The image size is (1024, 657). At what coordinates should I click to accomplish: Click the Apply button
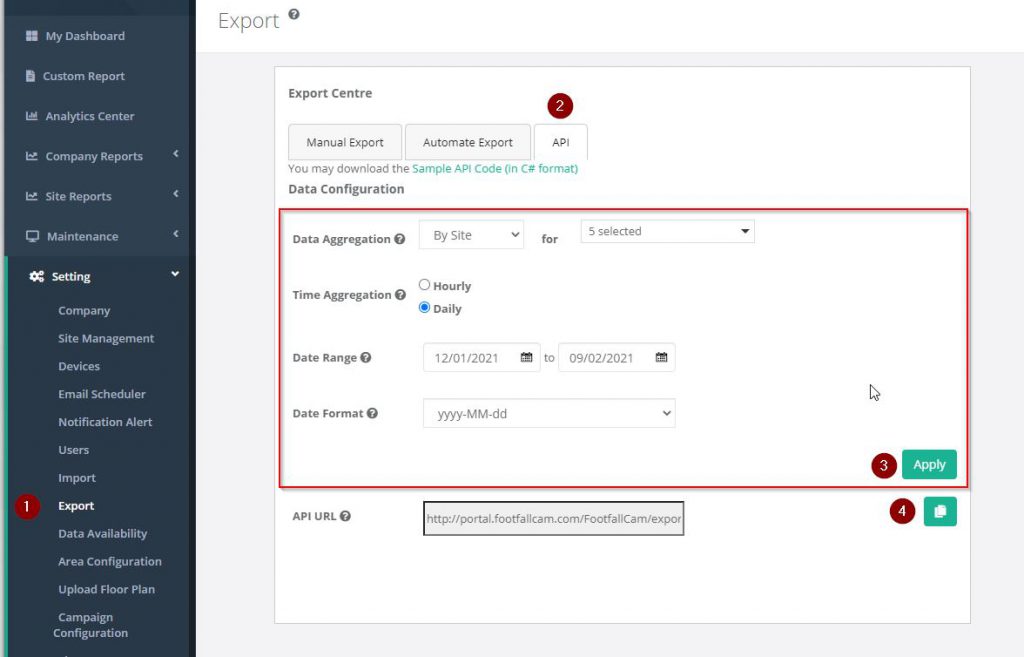(x=929, y=464)
